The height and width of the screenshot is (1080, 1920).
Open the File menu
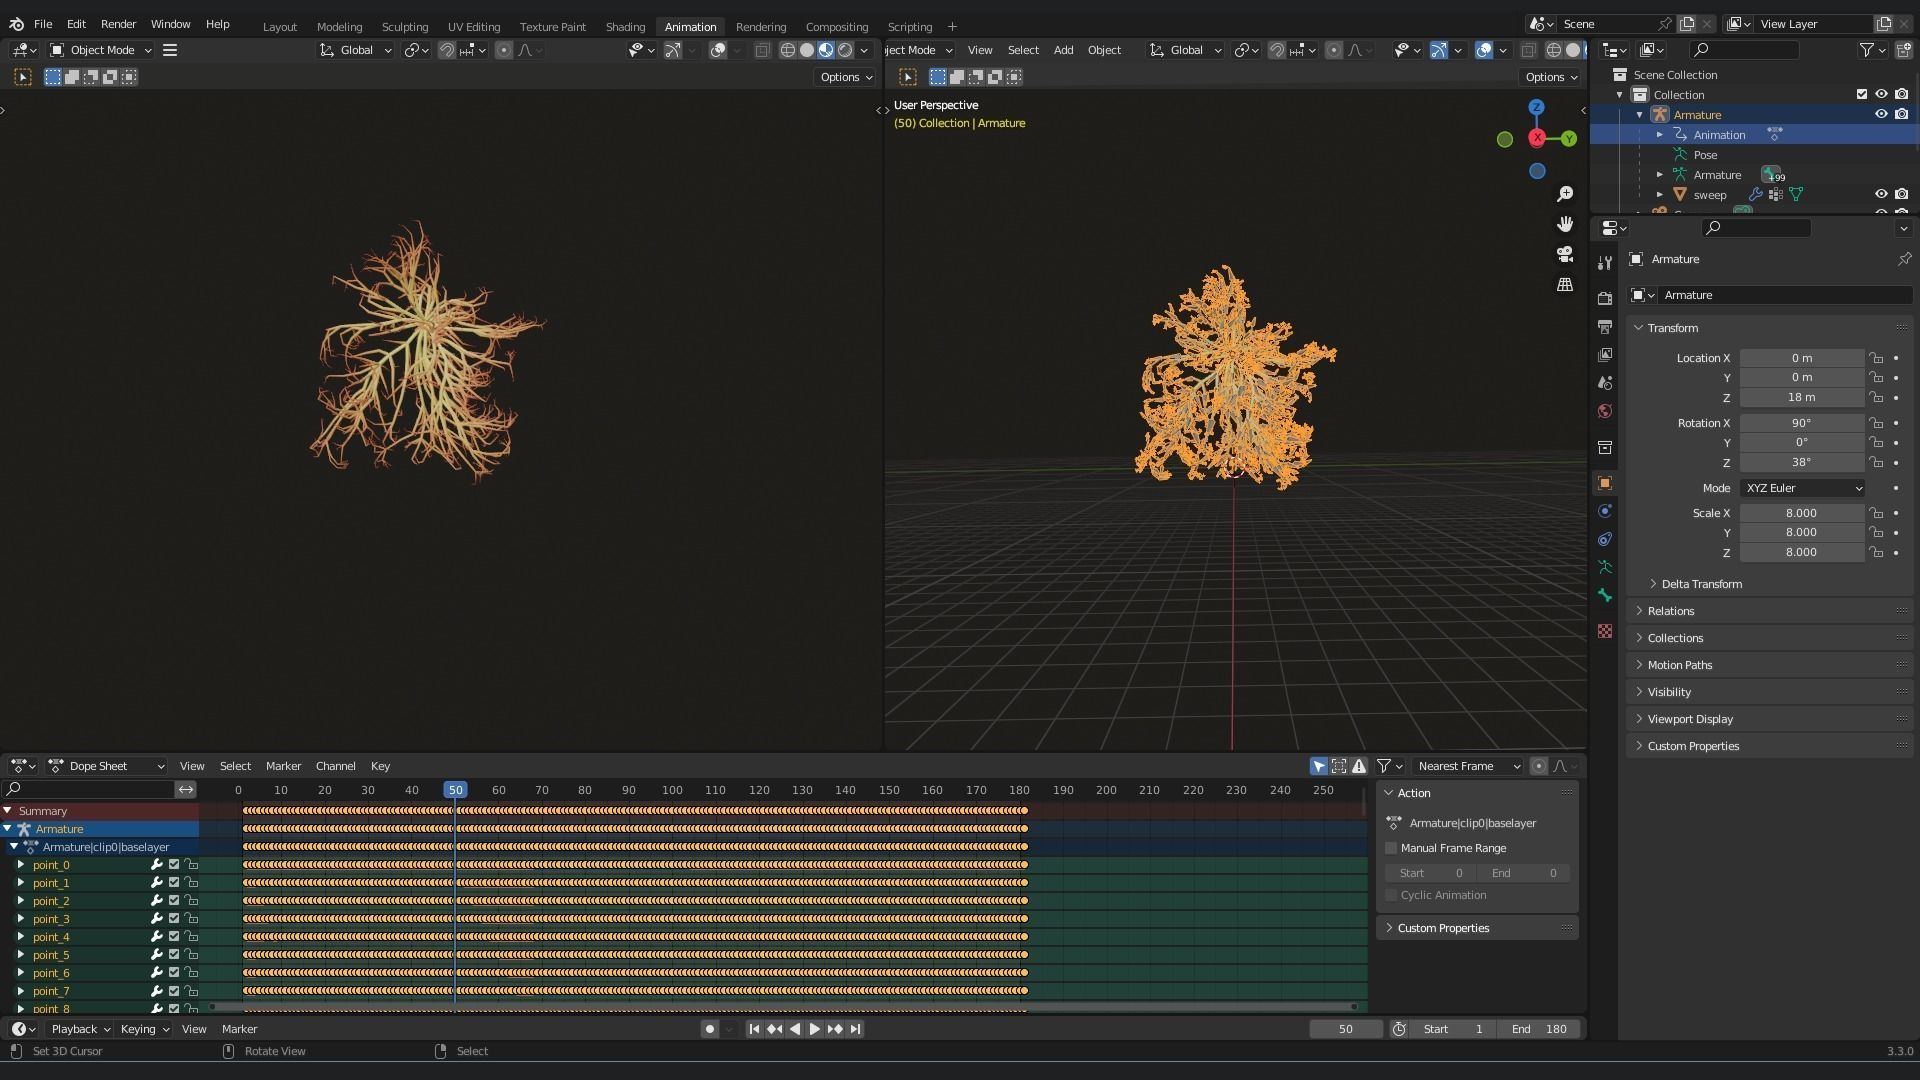43,24
